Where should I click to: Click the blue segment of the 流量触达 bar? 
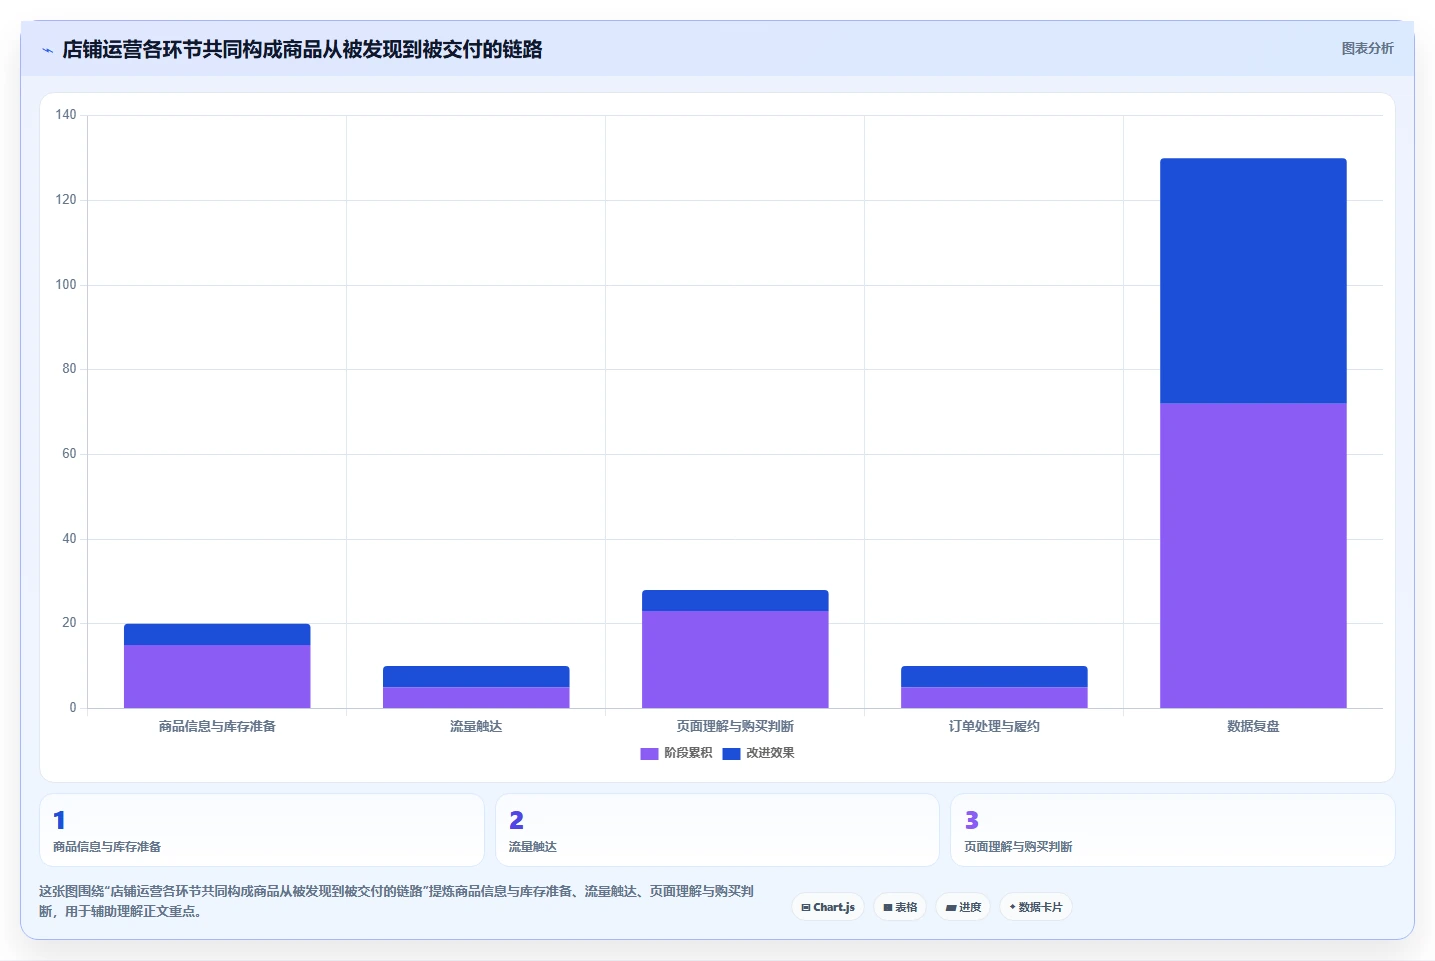[476, 676]
